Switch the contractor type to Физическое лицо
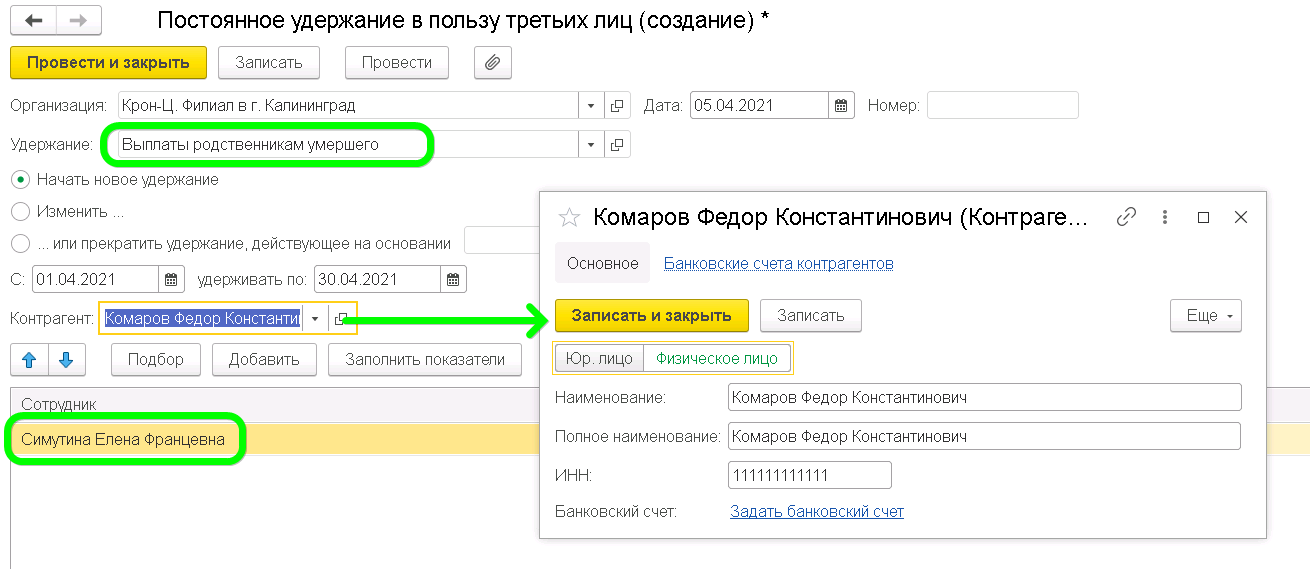Image resolution: width=1310 pixels, height=569 pixels. point(717,358)
